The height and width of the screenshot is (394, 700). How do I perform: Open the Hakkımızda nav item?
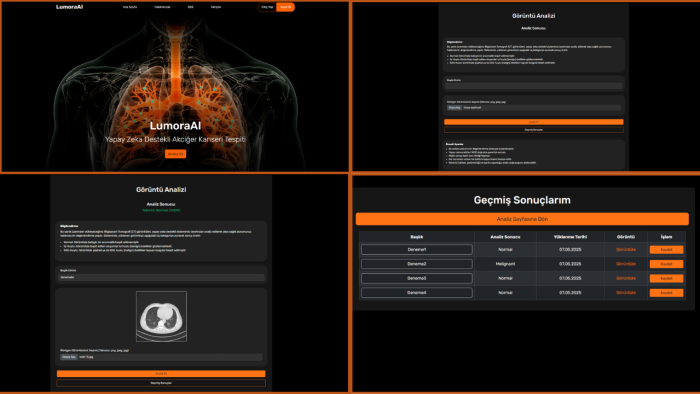[162, 7]
